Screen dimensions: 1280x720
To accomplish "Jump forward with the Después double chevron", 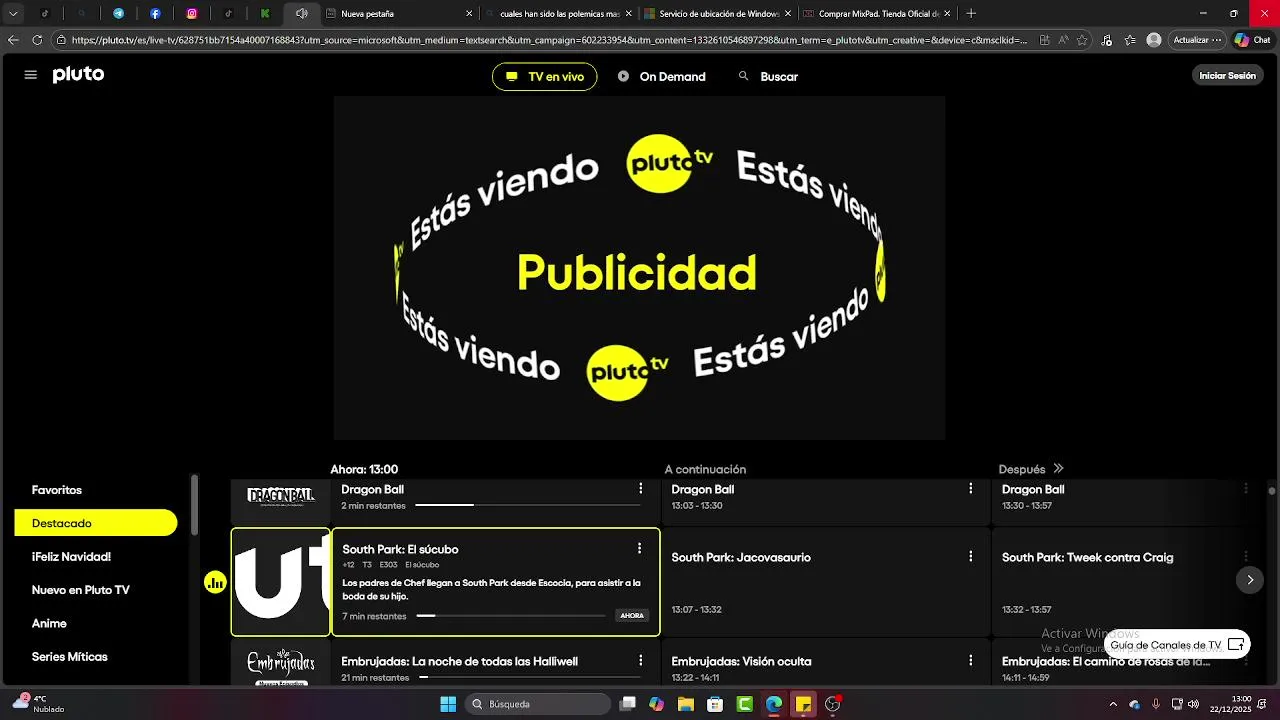I will tap(1058, 469).
